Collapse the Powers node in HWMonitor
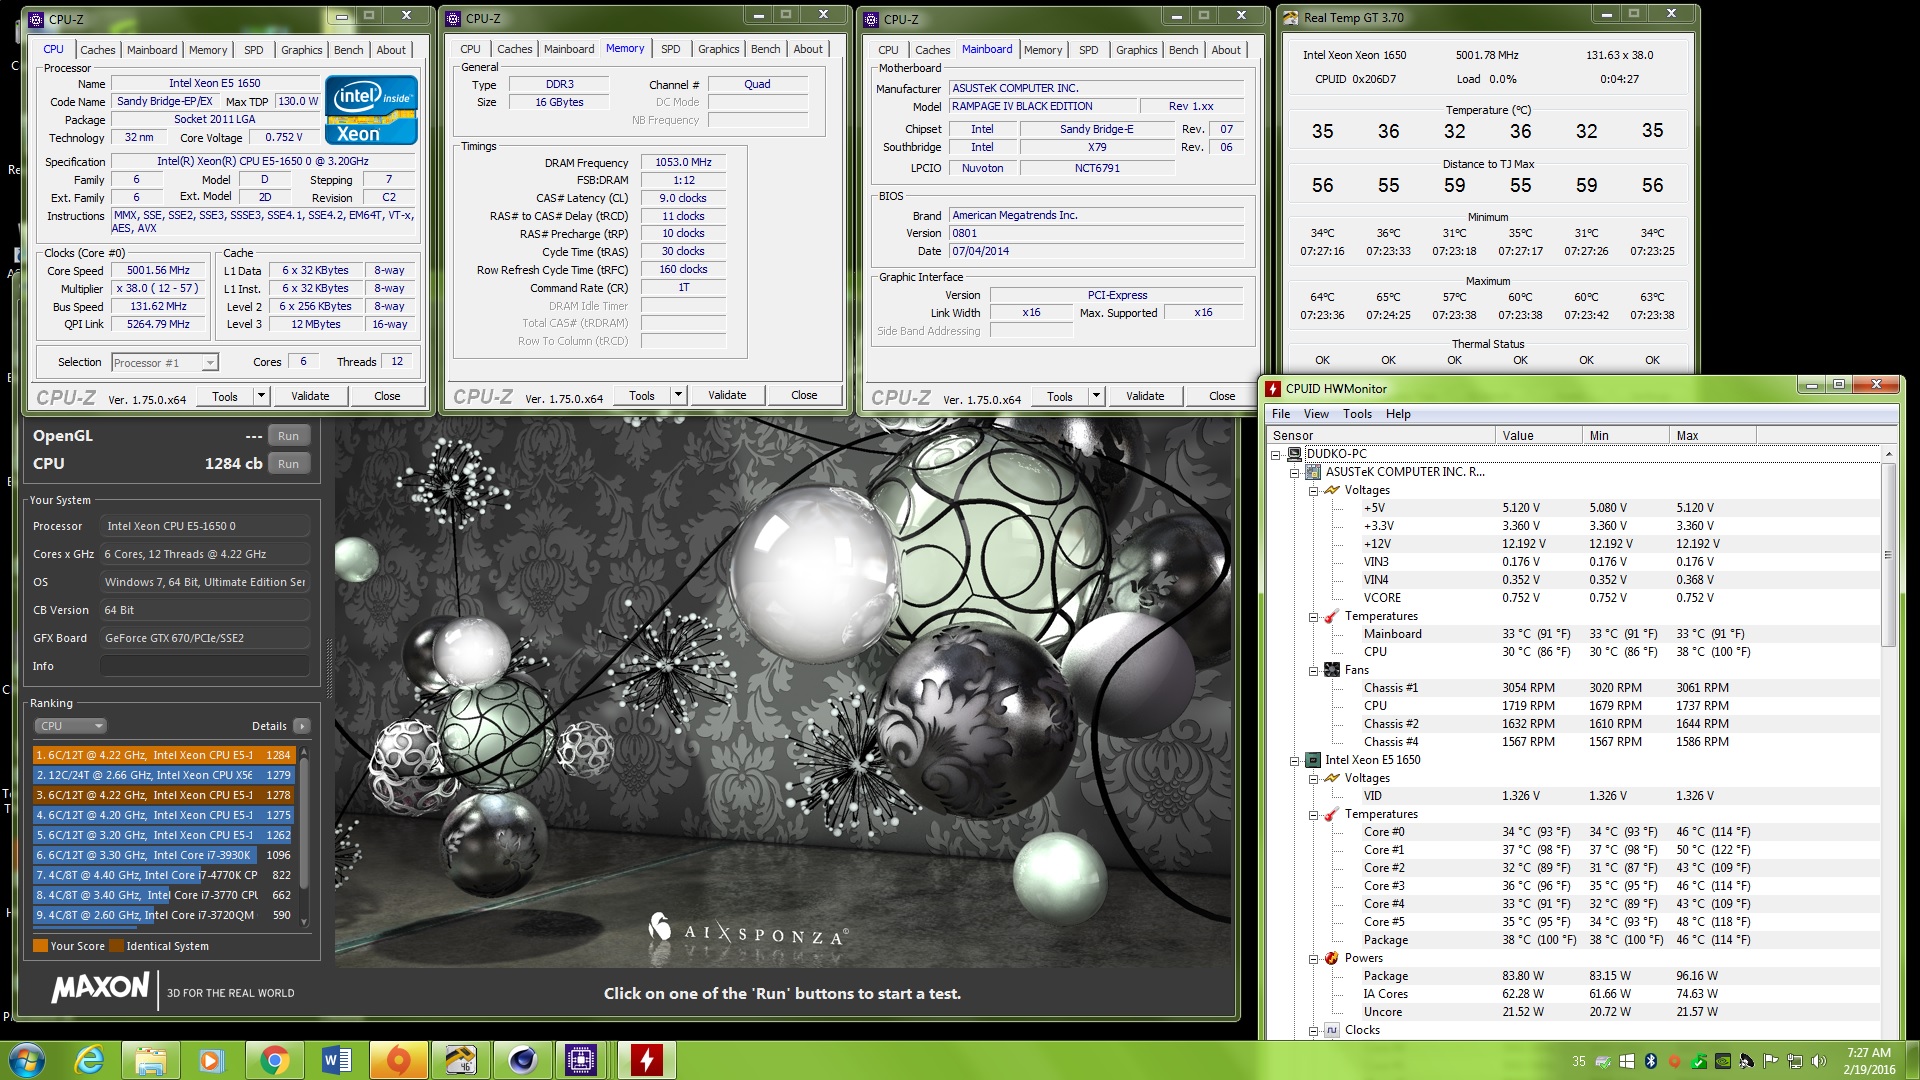Screen dimensions: 1920x1080 click(1313, 959)
